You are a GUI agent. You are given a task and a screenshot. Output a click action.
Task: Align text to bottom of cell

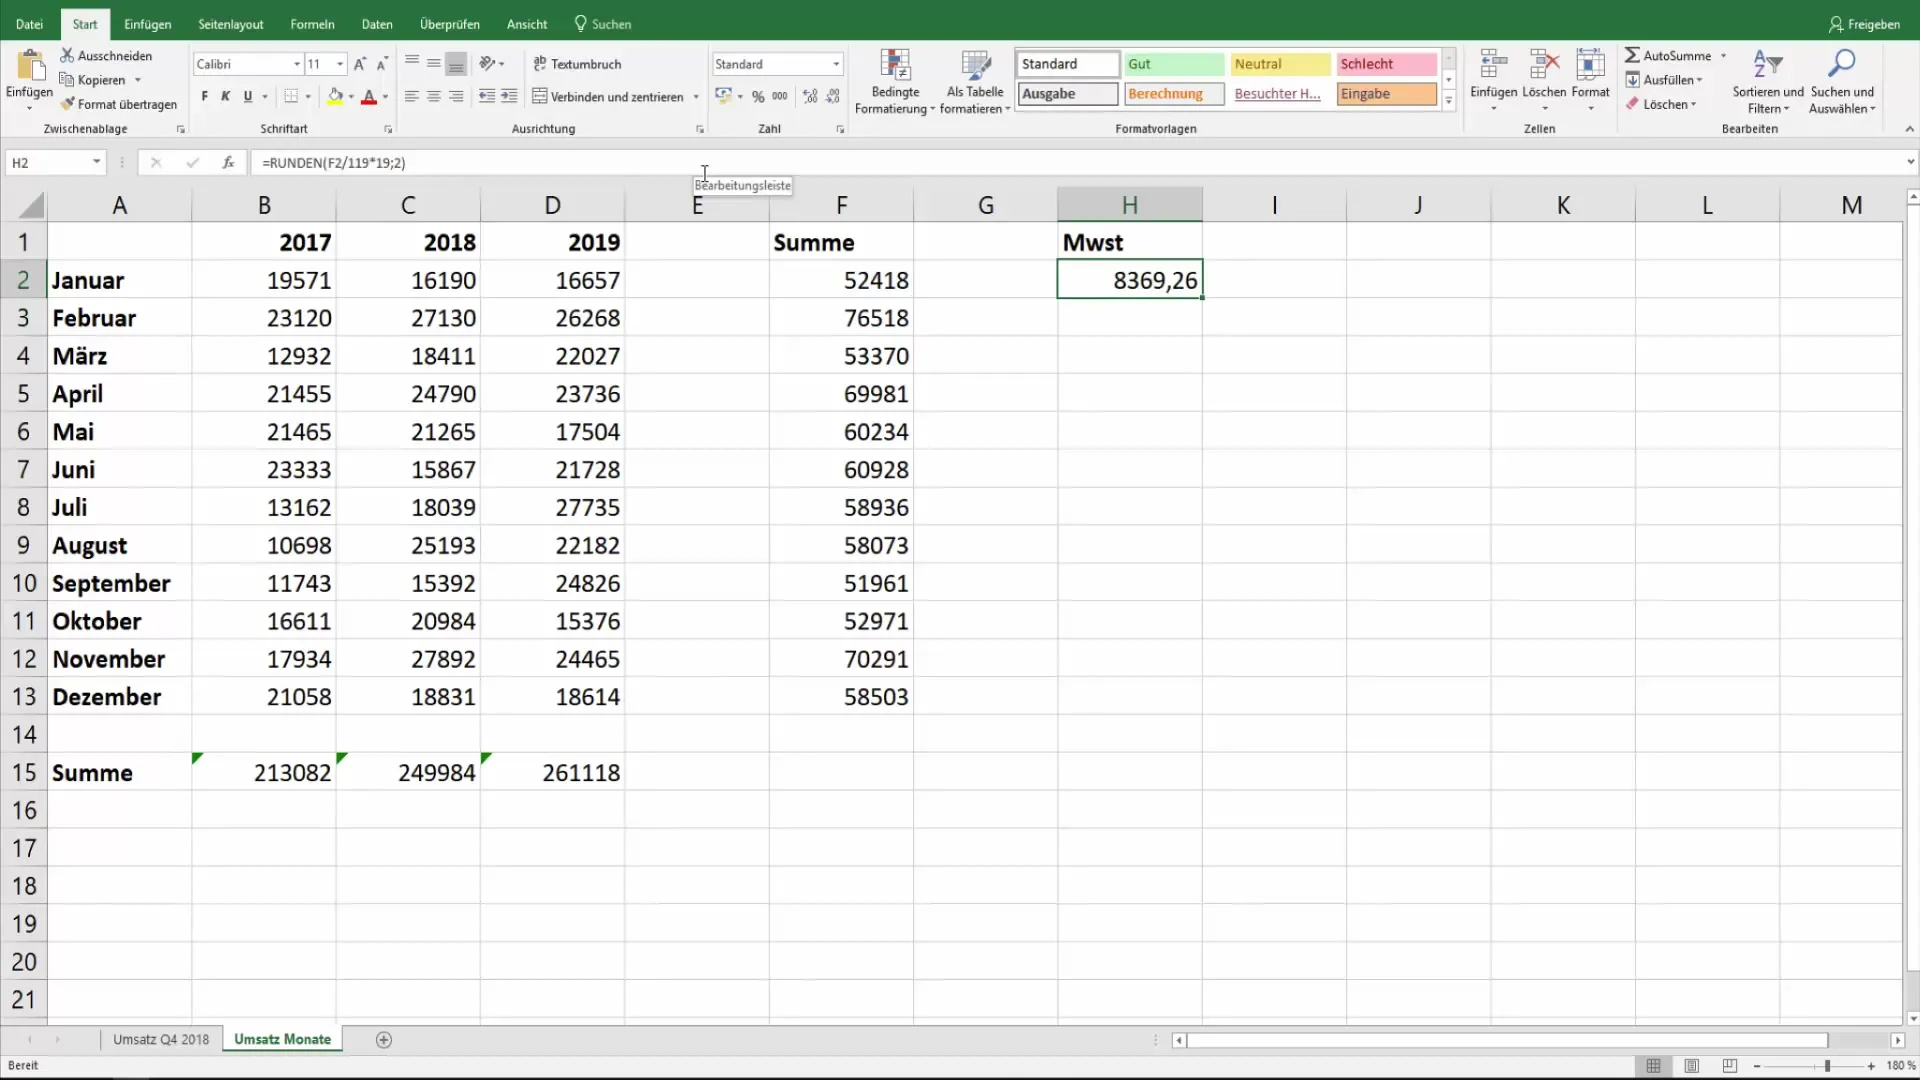(x=456, y=63)
